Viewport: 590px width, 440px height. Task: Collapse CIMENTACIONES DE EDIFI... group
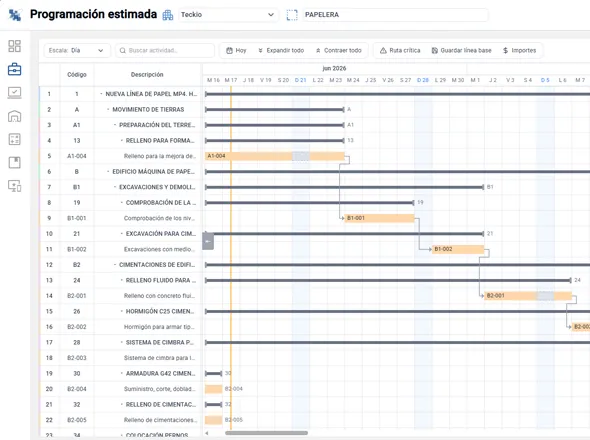[115, 265]
